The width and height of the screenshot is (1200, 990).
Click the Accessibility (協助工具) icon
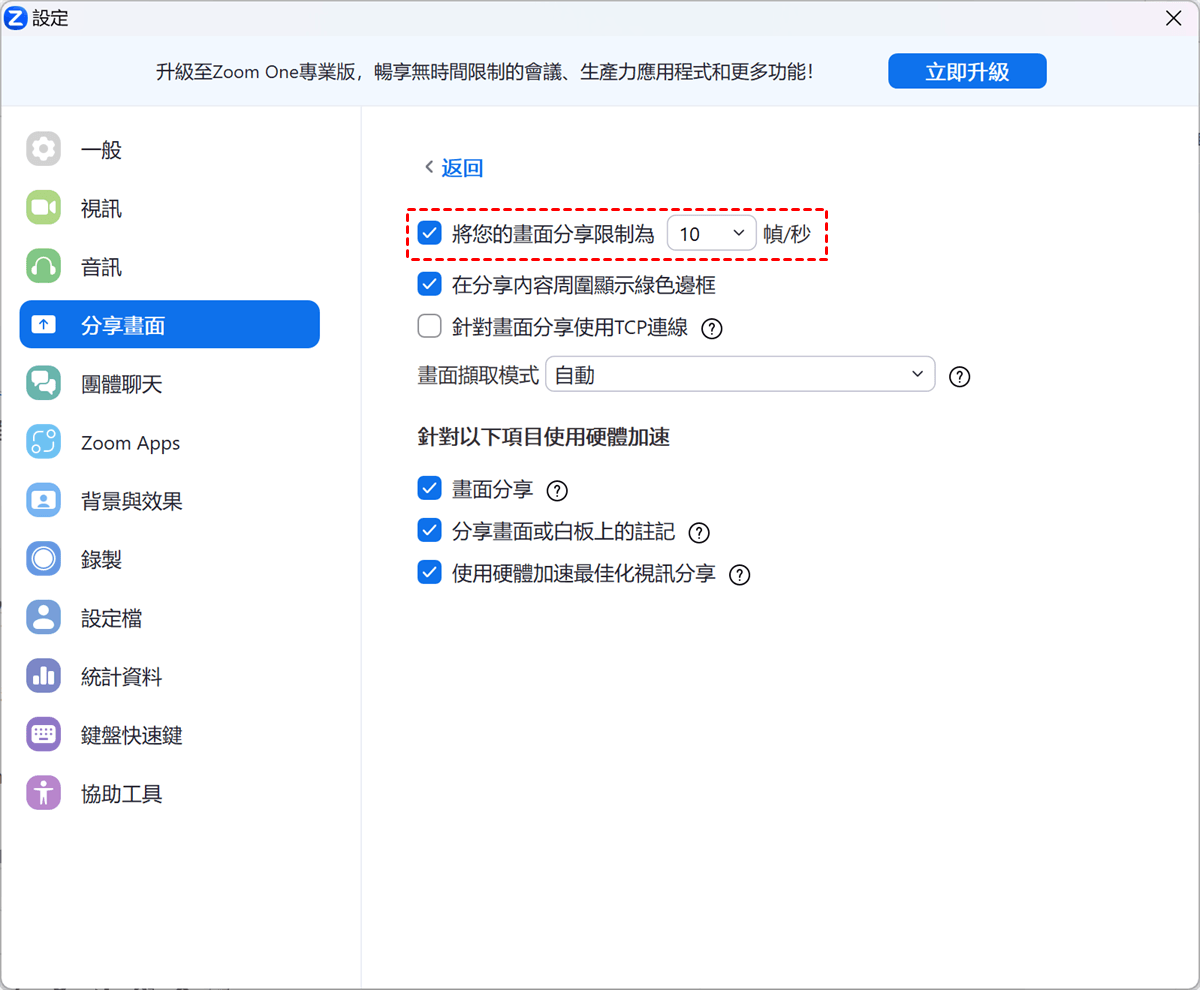(43, 793)
